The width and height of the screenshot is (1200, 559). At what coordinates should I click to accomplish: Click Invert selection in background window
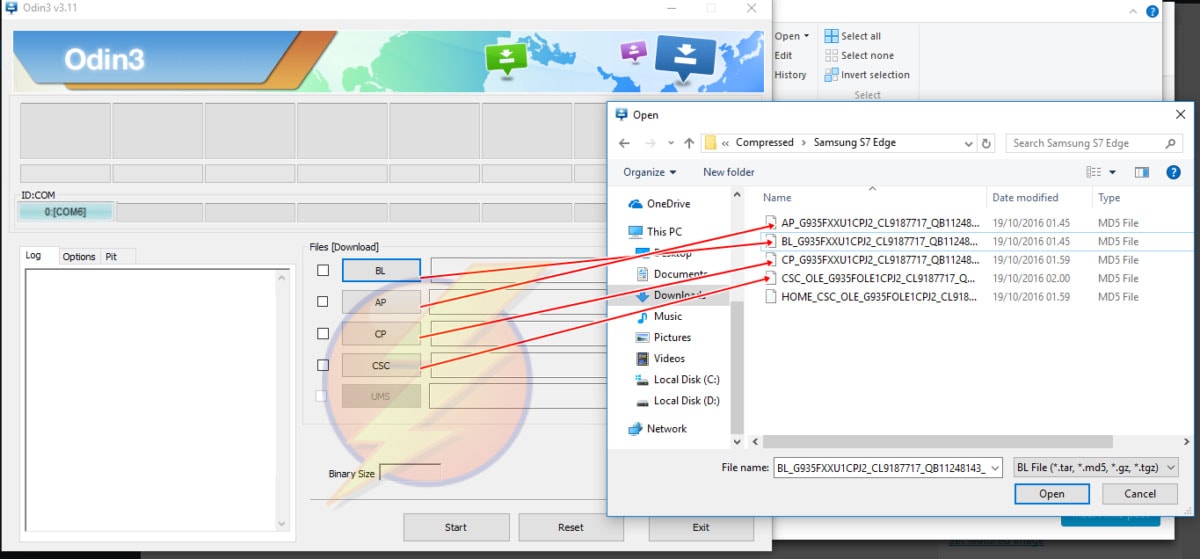tap(867, 74)
